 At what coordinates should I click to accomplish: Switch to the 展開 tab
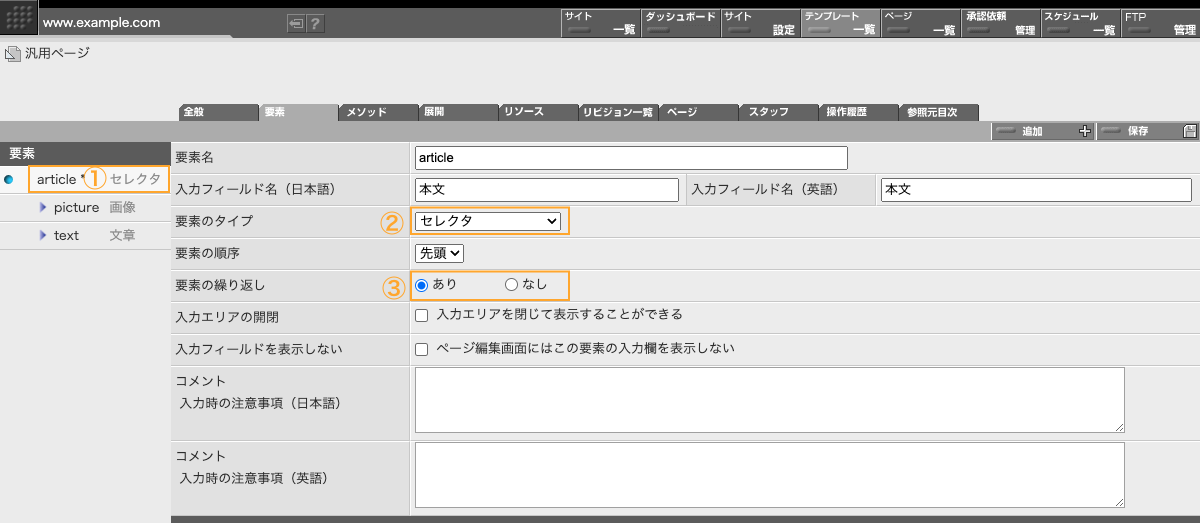tap(459, 112)
